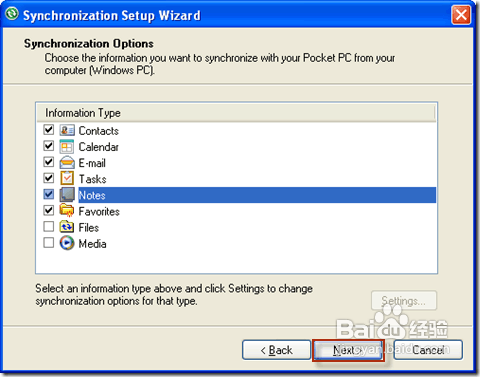Screen dimensions: 480x377
Task: Enable the Media checkbox
Action: 49,243
